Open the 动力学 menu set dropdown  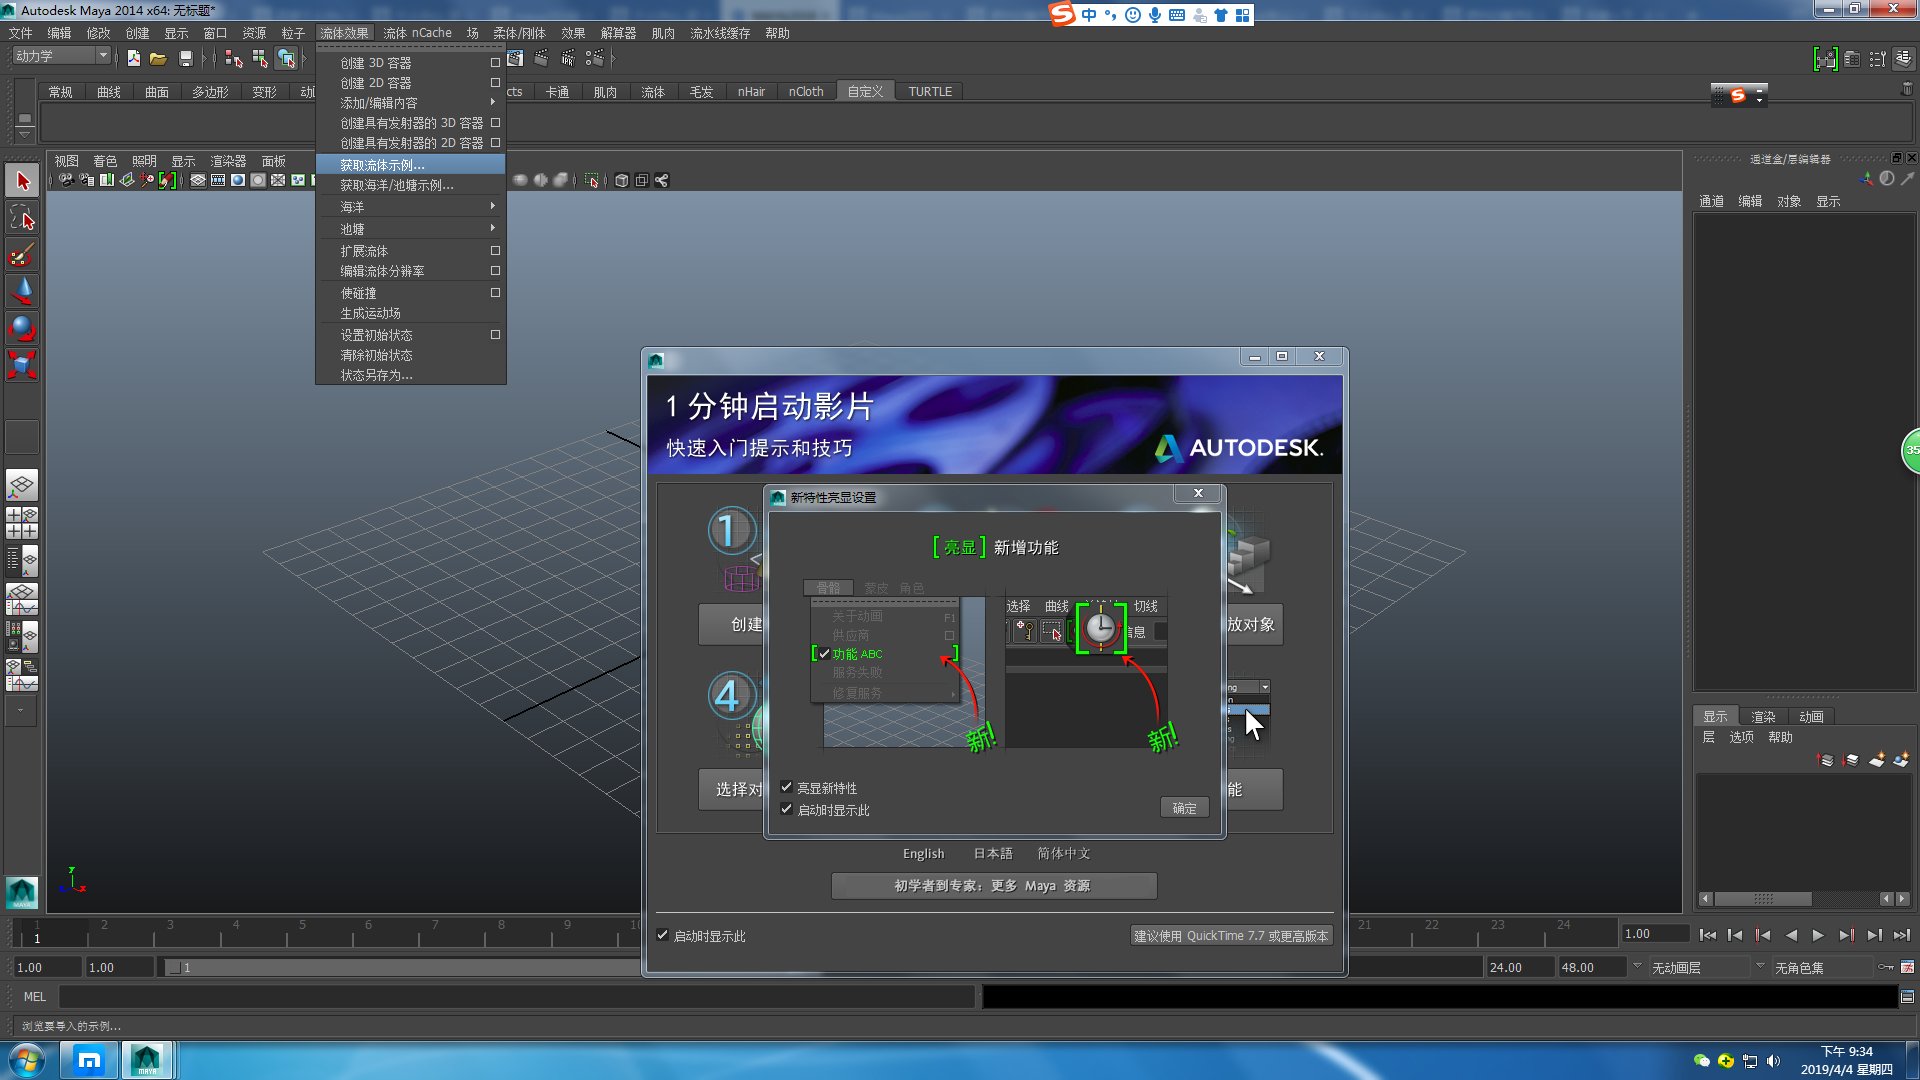click(x=103, y=56)
